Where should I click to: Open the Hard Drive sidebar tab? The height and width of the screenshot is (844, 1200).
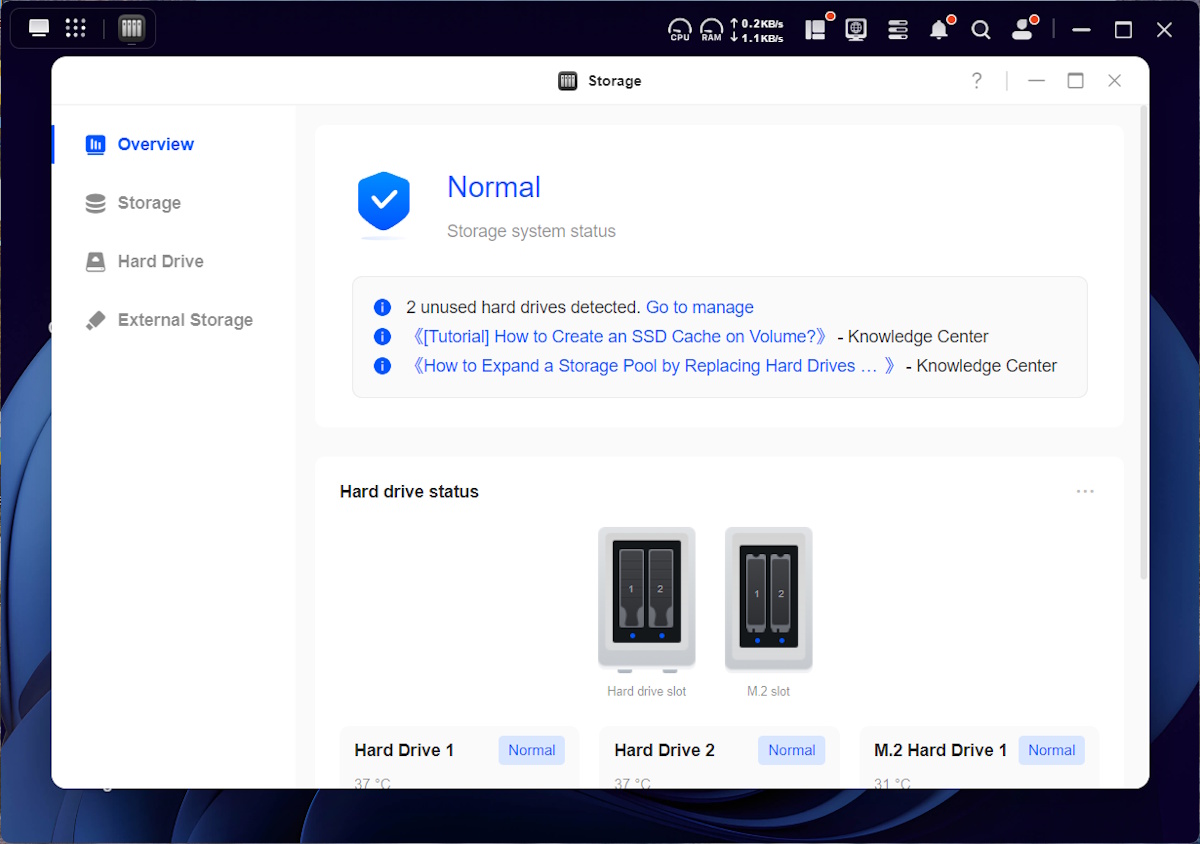(x=160, y=261)
